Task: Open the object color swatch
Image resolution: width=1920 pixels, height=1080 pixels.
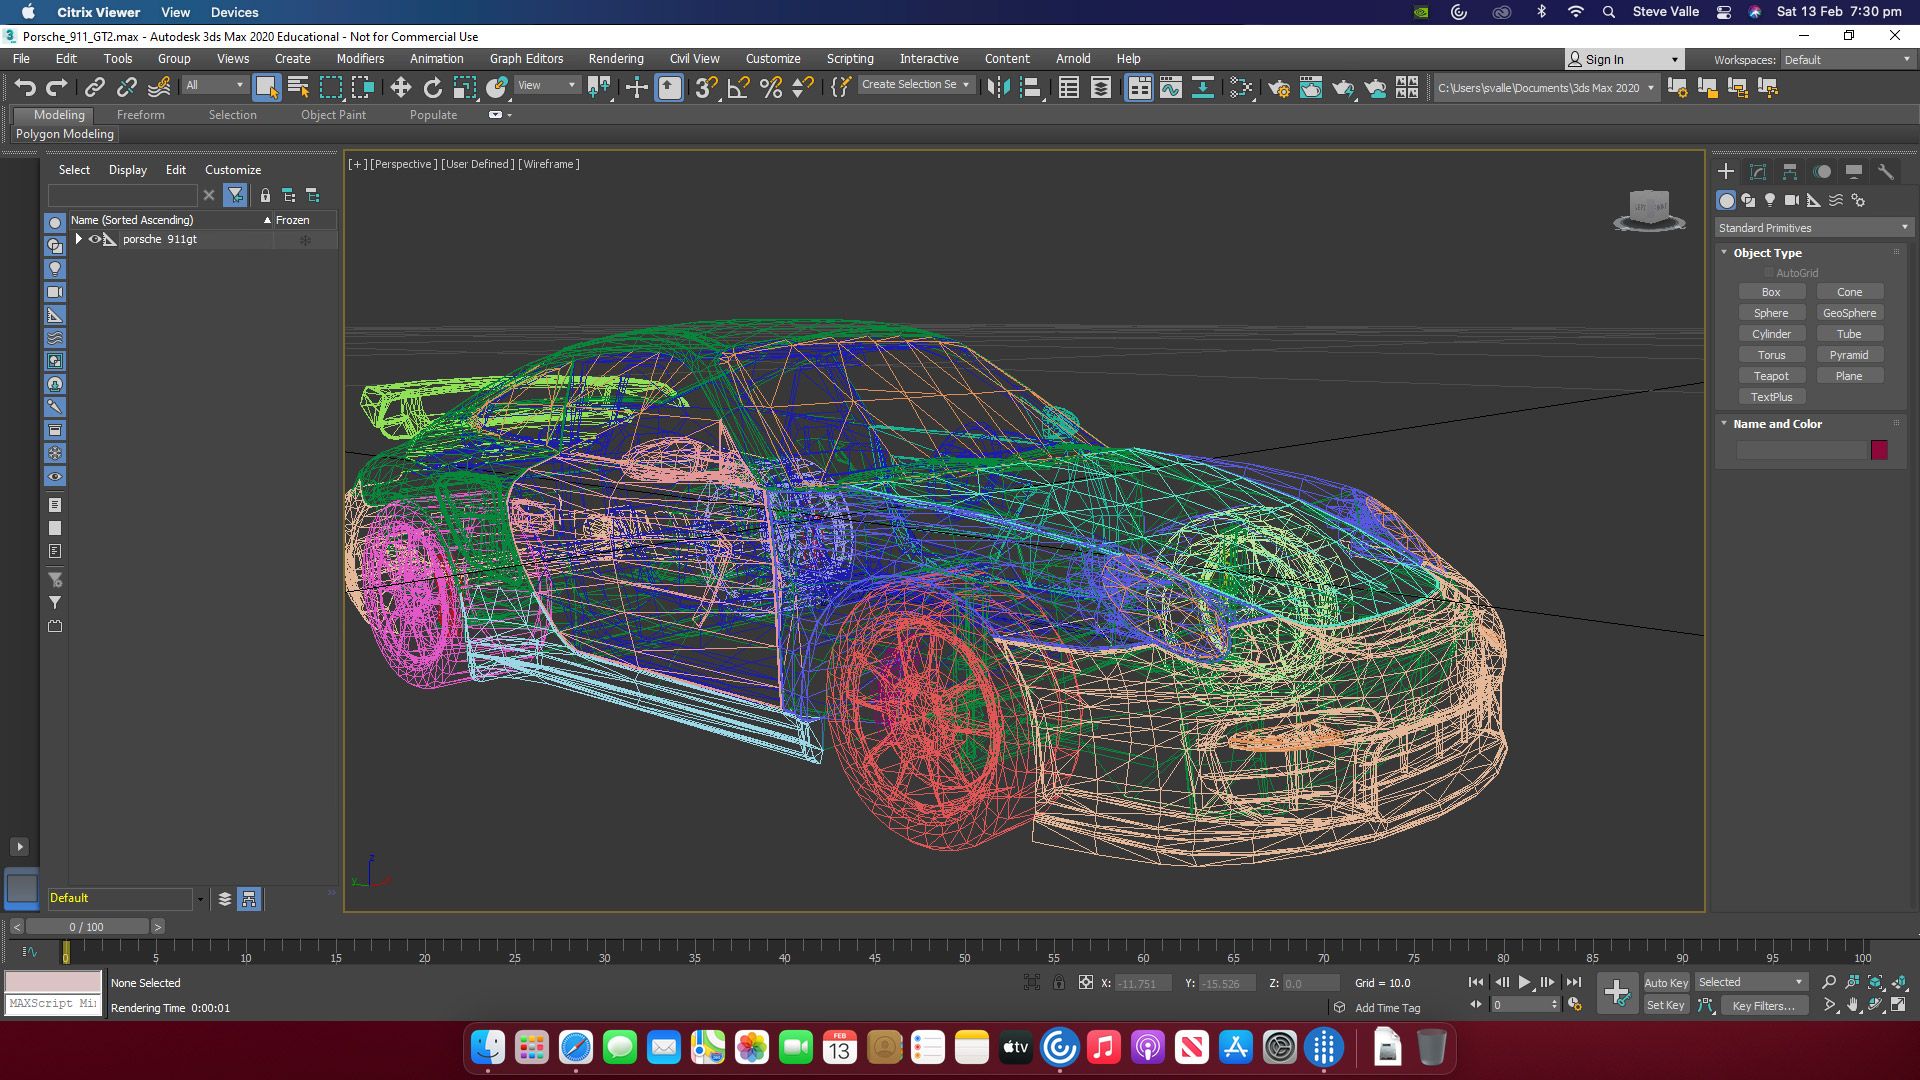Action: (1879, 450)
